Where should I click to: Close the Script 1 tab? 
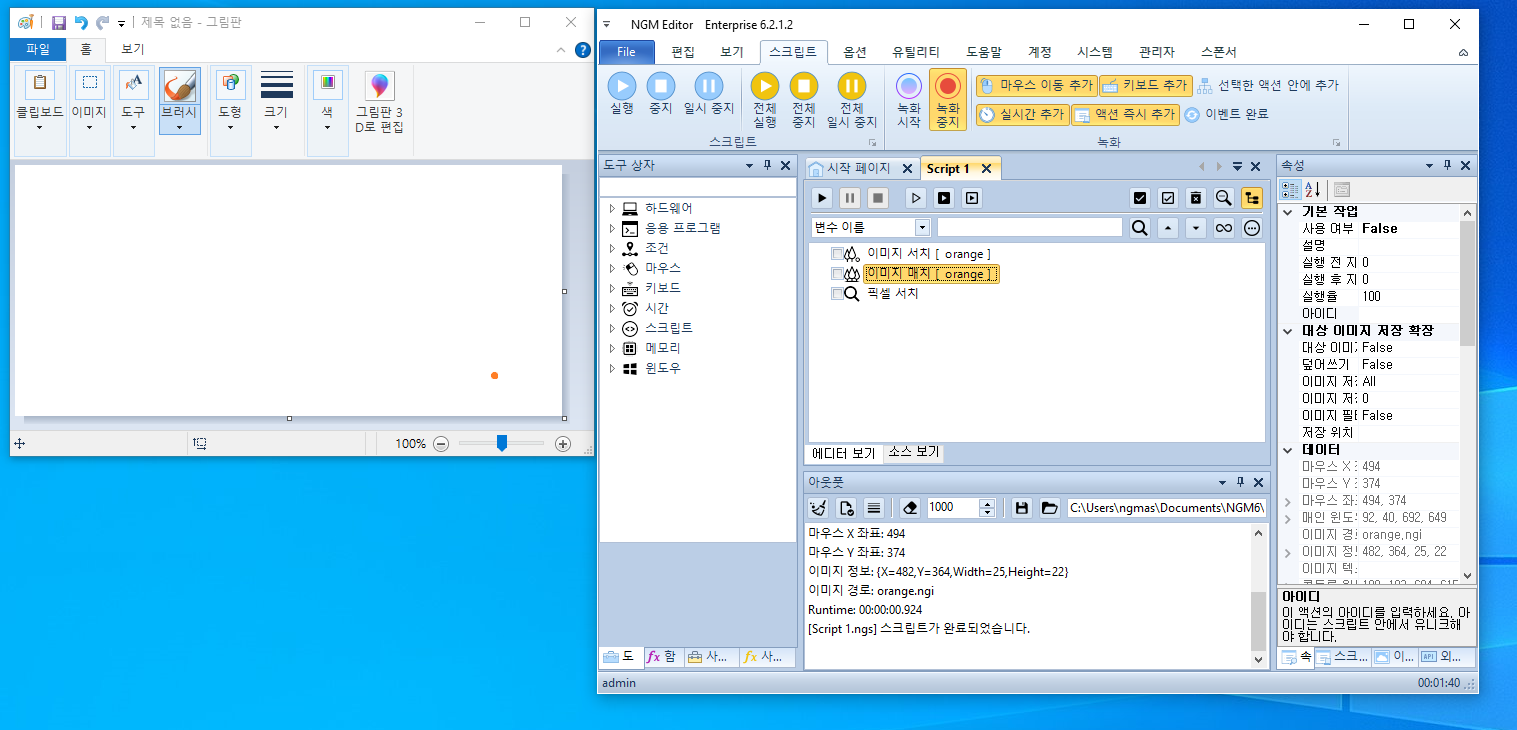(986, 168)
